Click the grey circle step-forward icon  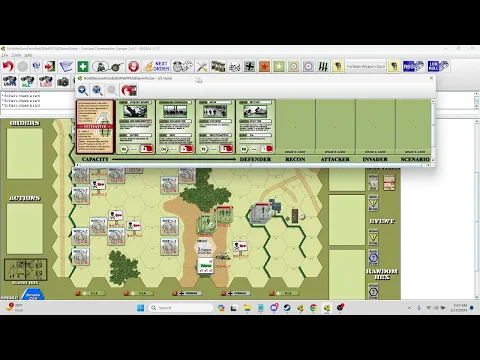23,67
